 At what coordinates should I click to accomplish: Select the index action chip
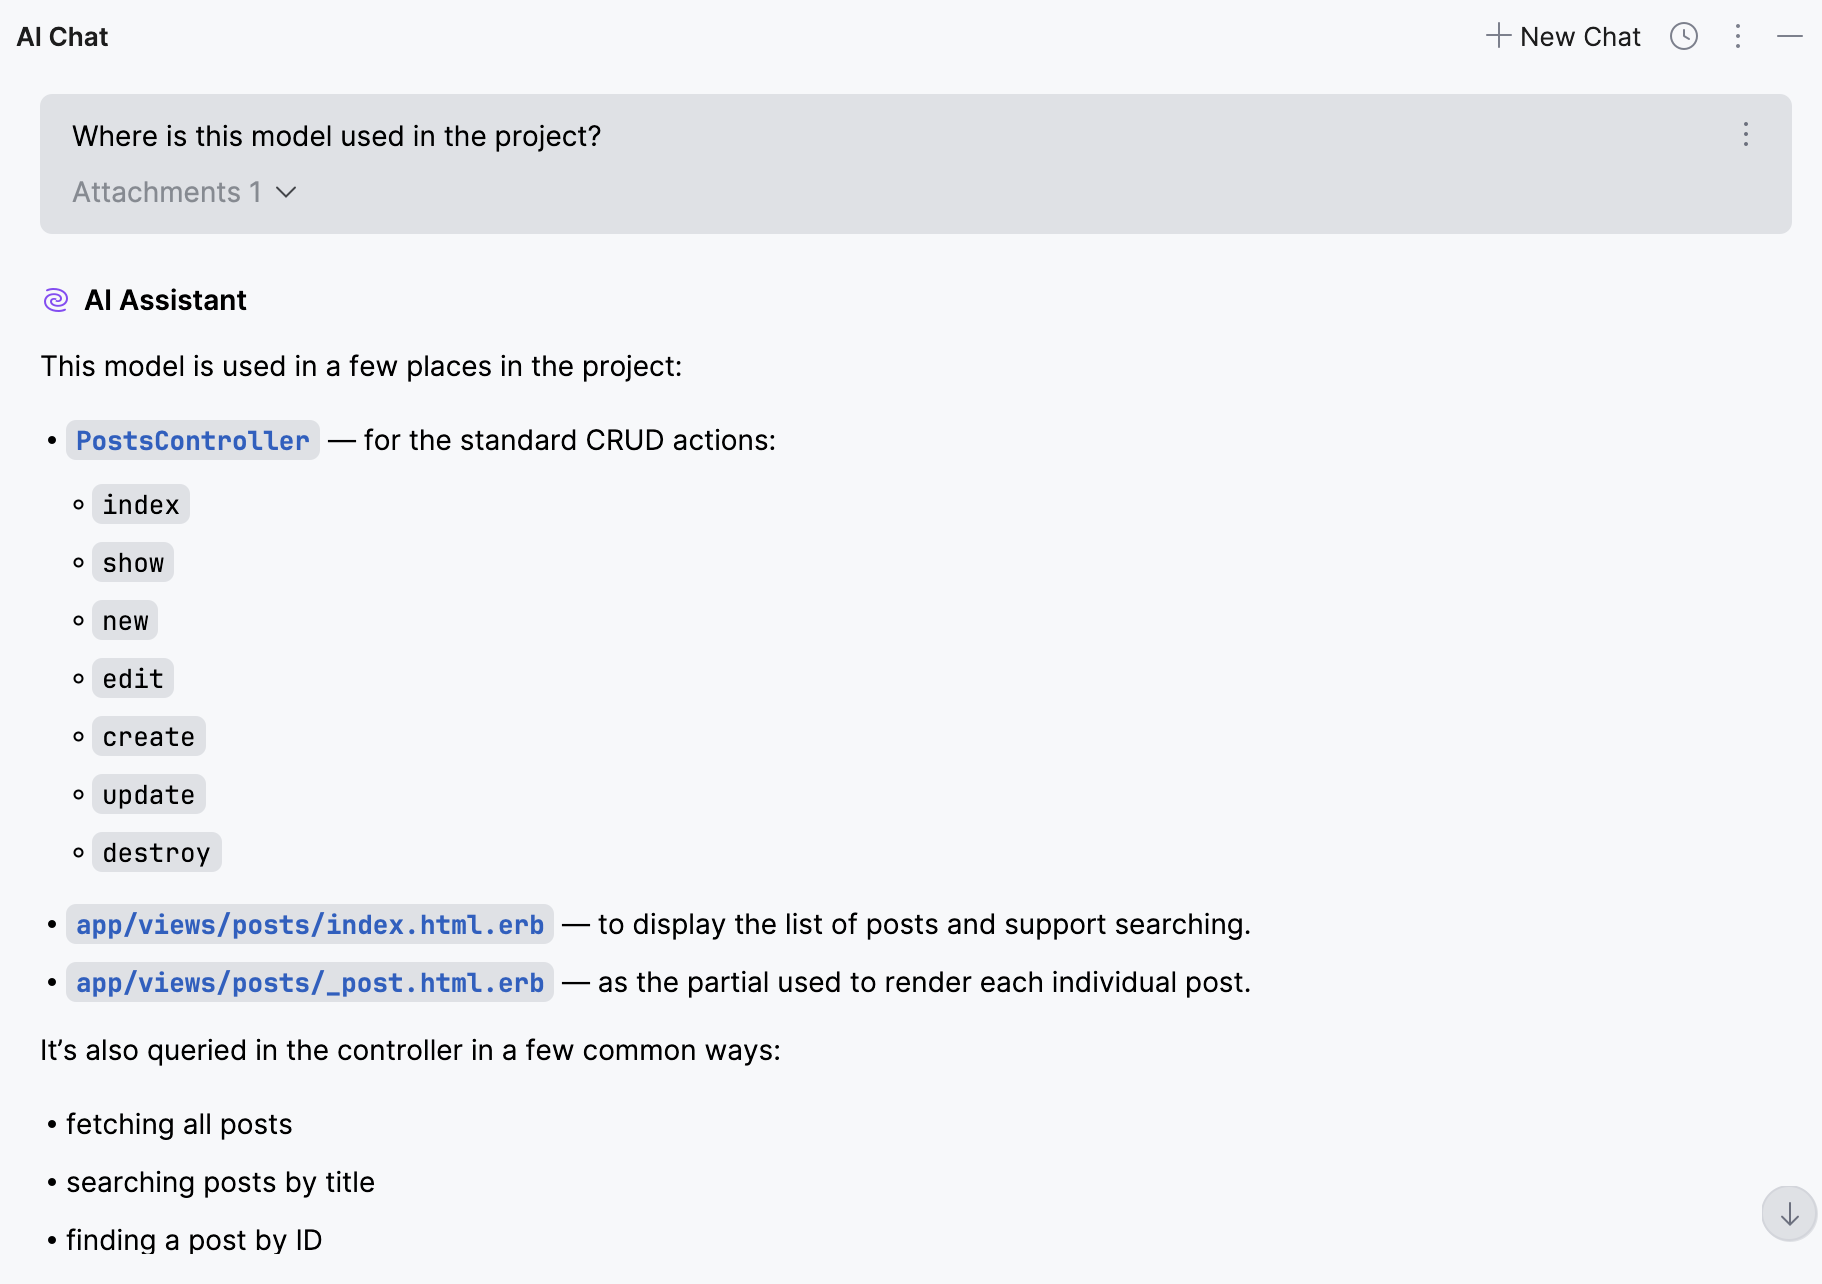tap(140, 504)
